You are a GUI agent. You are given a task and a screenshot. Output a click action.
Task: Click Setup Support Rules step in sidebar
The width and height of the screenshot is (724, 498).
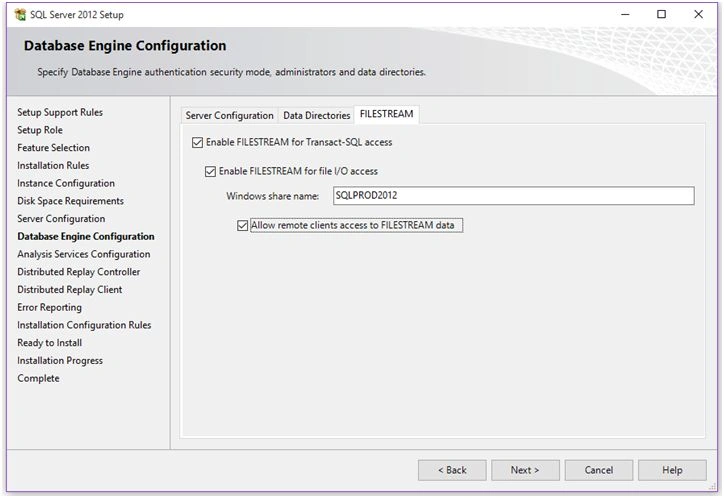pos(60,113)
